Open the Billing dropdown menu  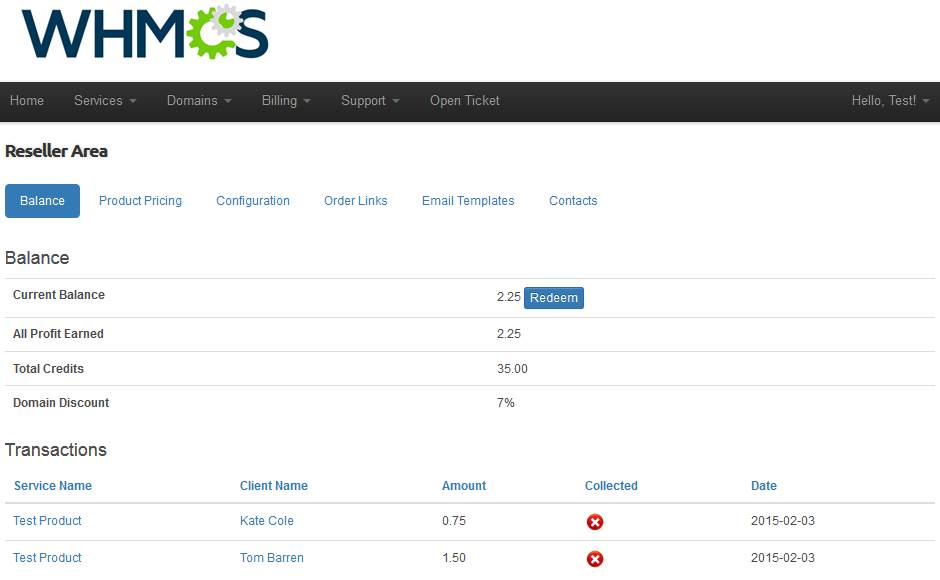pyautogui.click(x=286, y=101)
